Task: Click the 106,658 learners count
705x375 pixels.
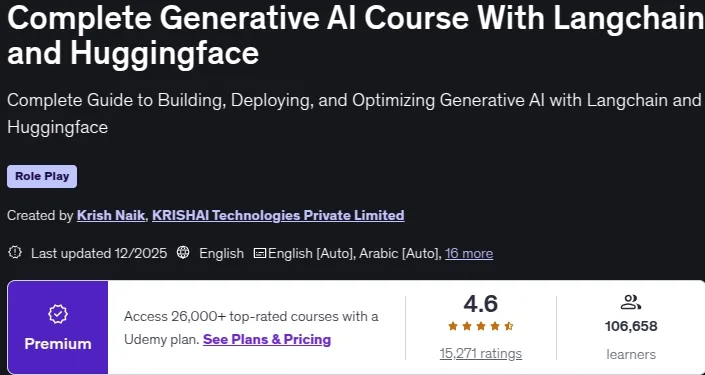Action: click(631, 326)
